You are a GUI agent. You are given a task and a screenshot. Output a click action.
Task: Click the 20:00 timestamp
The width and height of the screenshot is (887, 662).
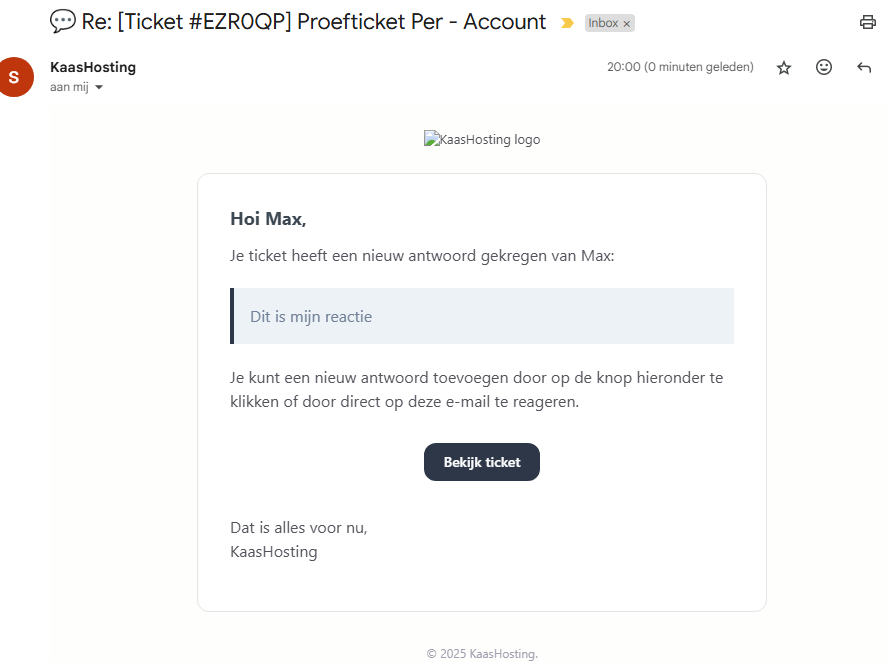(680, 67)
